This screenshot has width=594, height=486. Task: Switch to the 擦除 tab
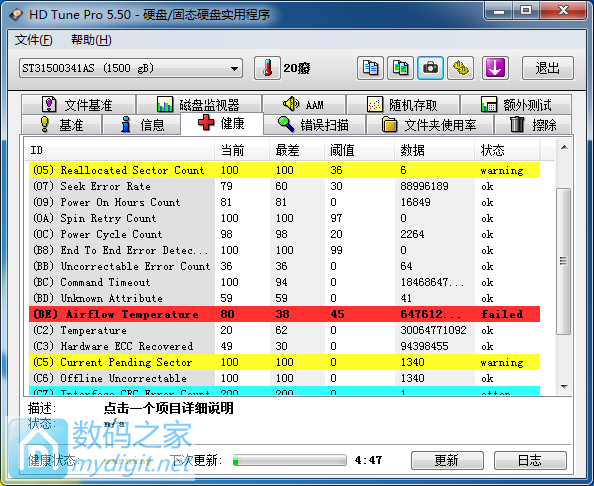533,124
